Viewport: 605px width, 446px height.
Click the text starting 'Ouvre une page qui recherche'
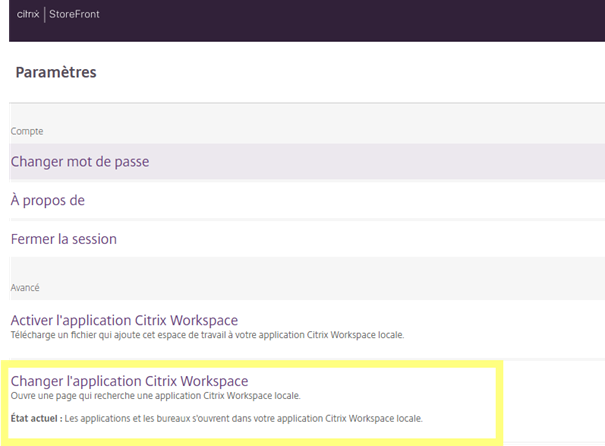(155, 396)
